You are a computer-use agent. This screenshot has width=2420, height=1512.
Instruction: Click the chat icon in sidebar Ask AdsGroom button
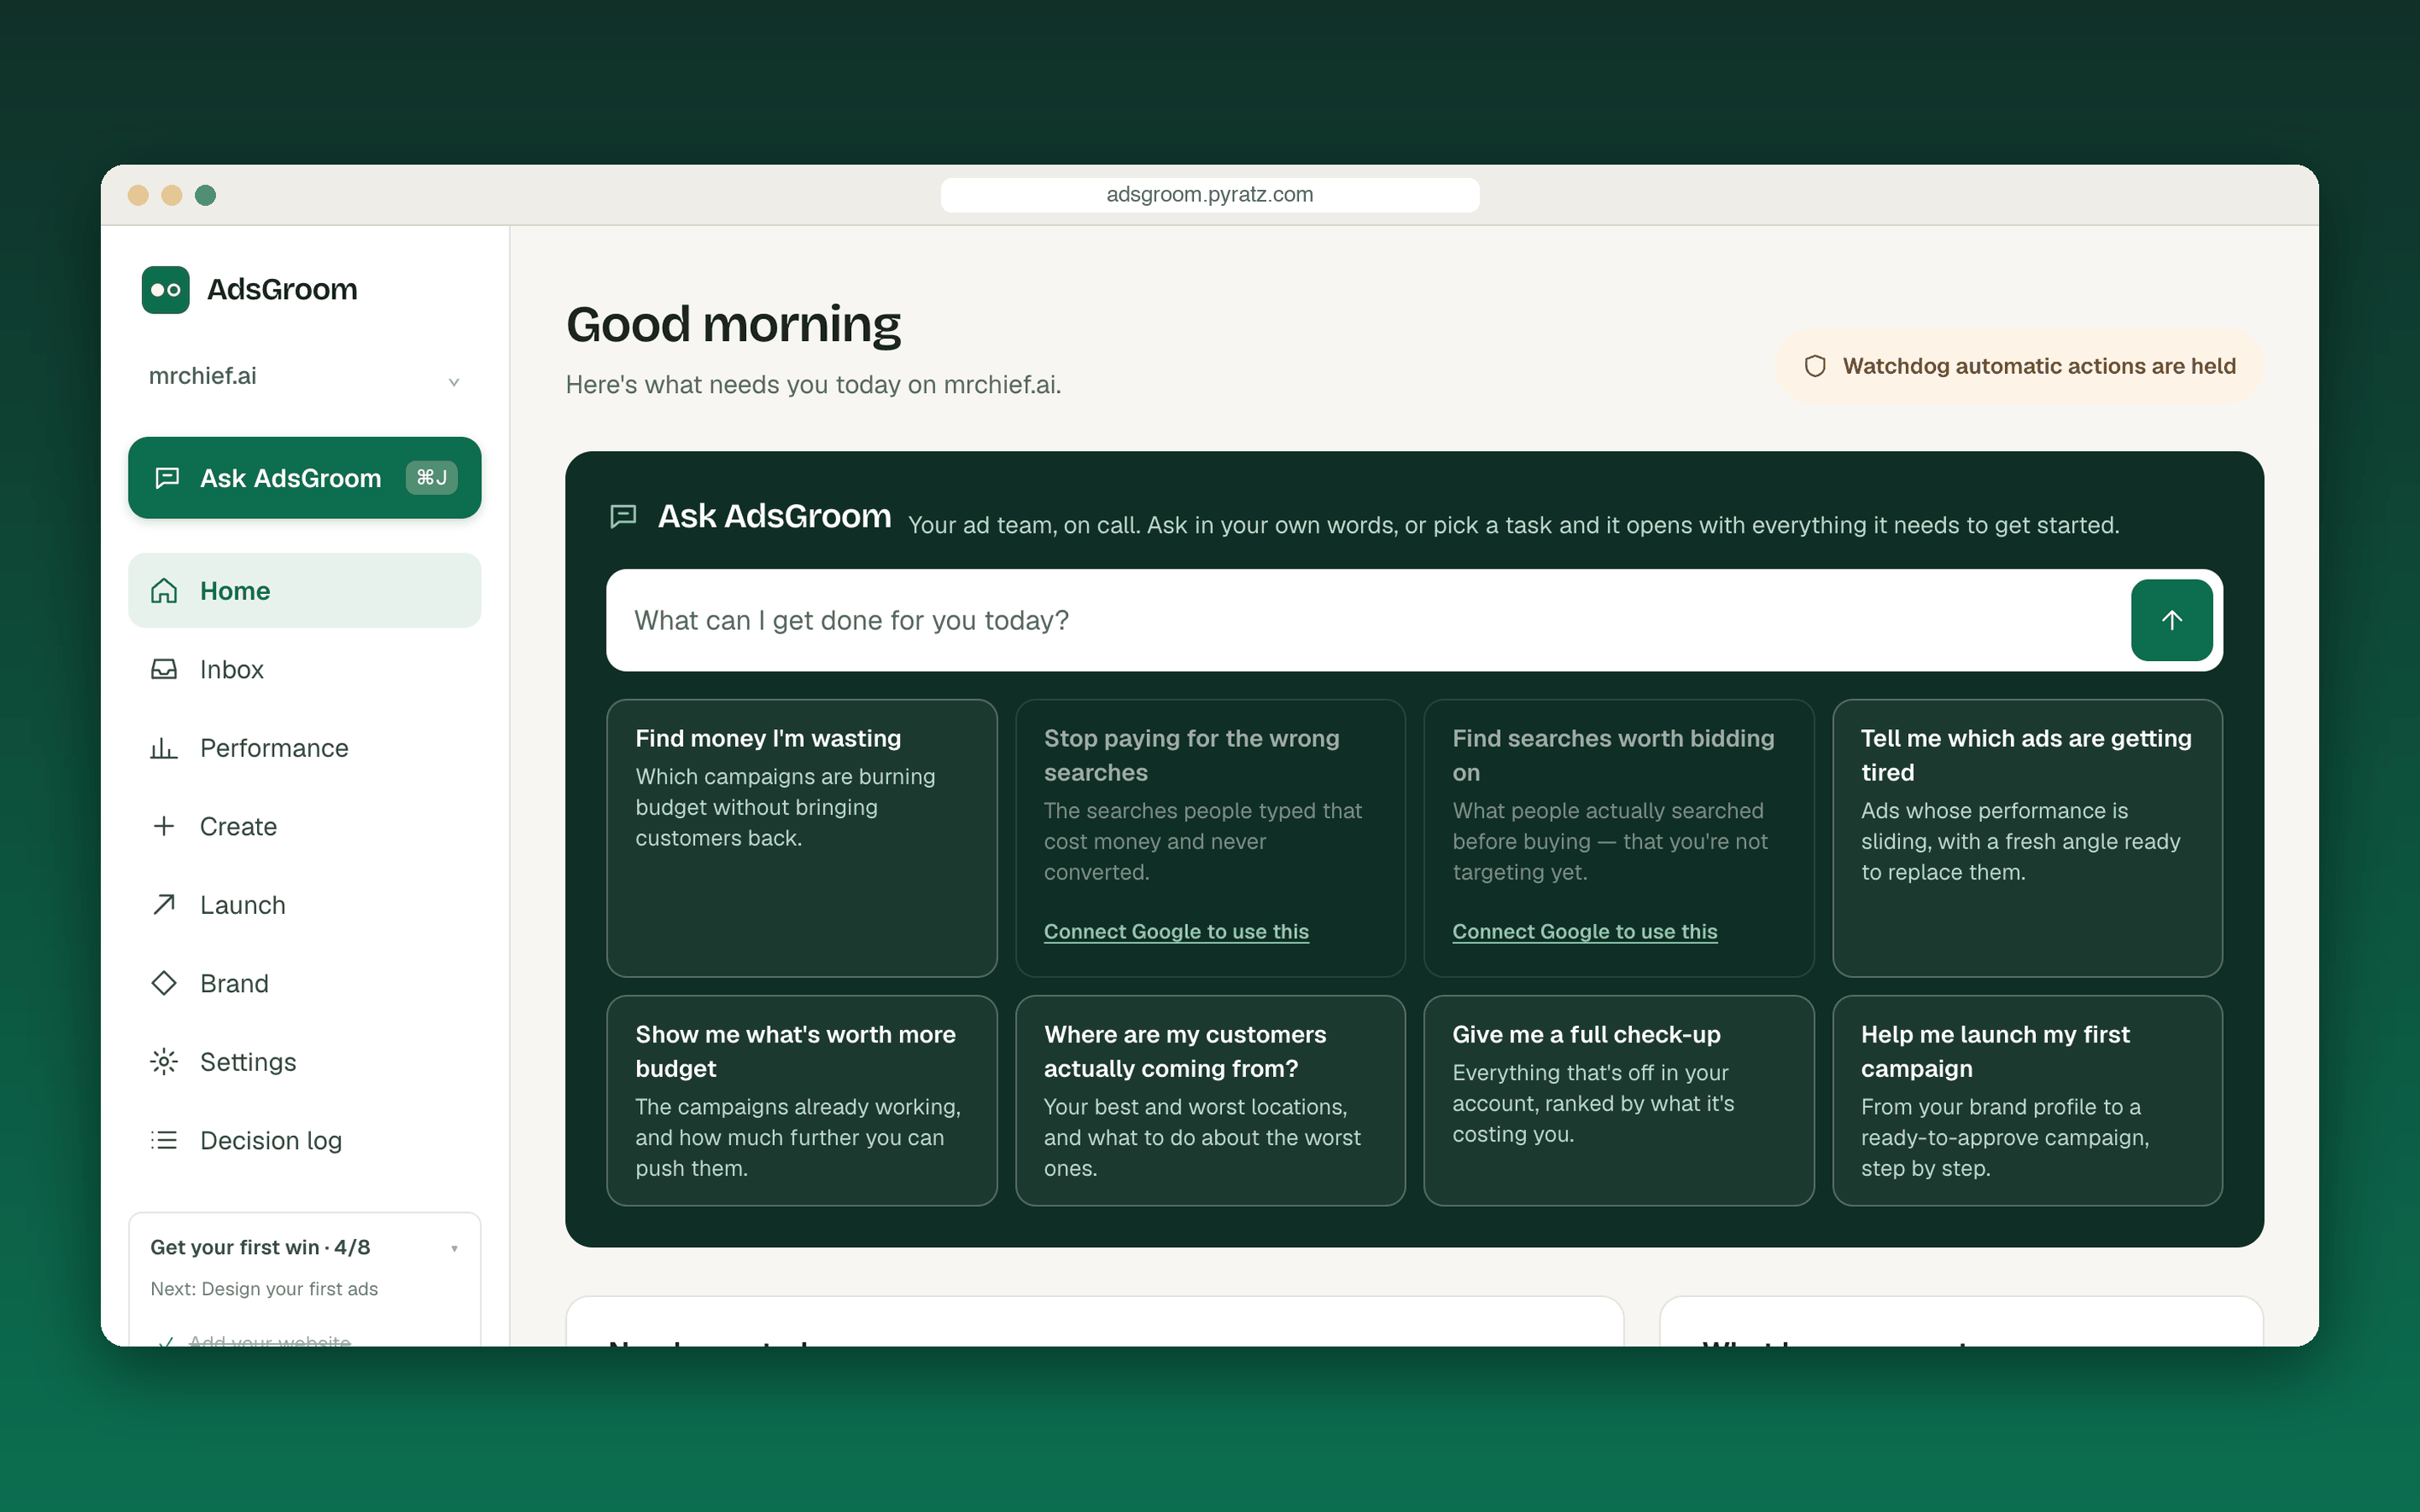pos(167,478)
